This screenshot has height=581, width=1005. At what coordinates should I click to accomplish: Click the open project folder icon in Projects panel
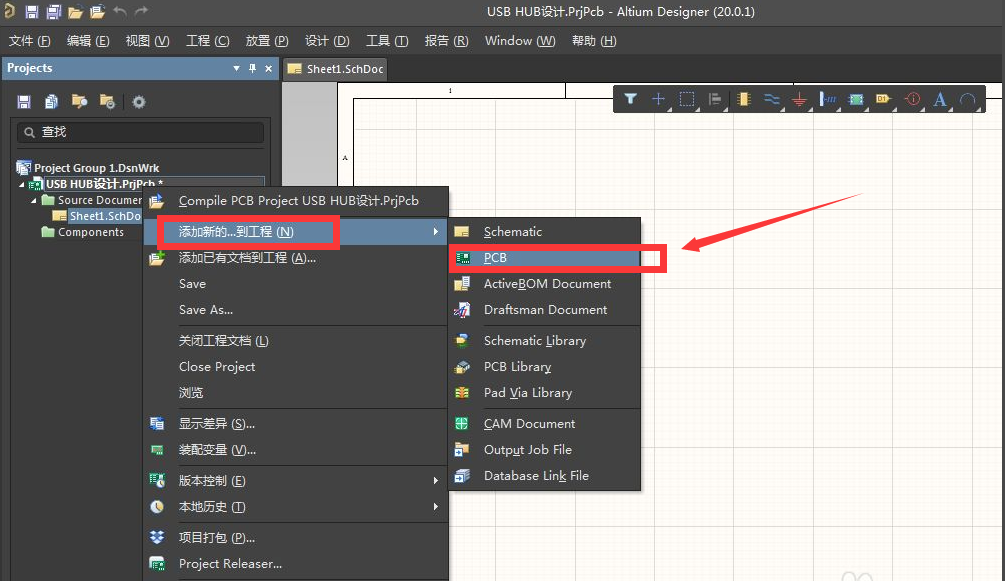click(x=79, y=101)
